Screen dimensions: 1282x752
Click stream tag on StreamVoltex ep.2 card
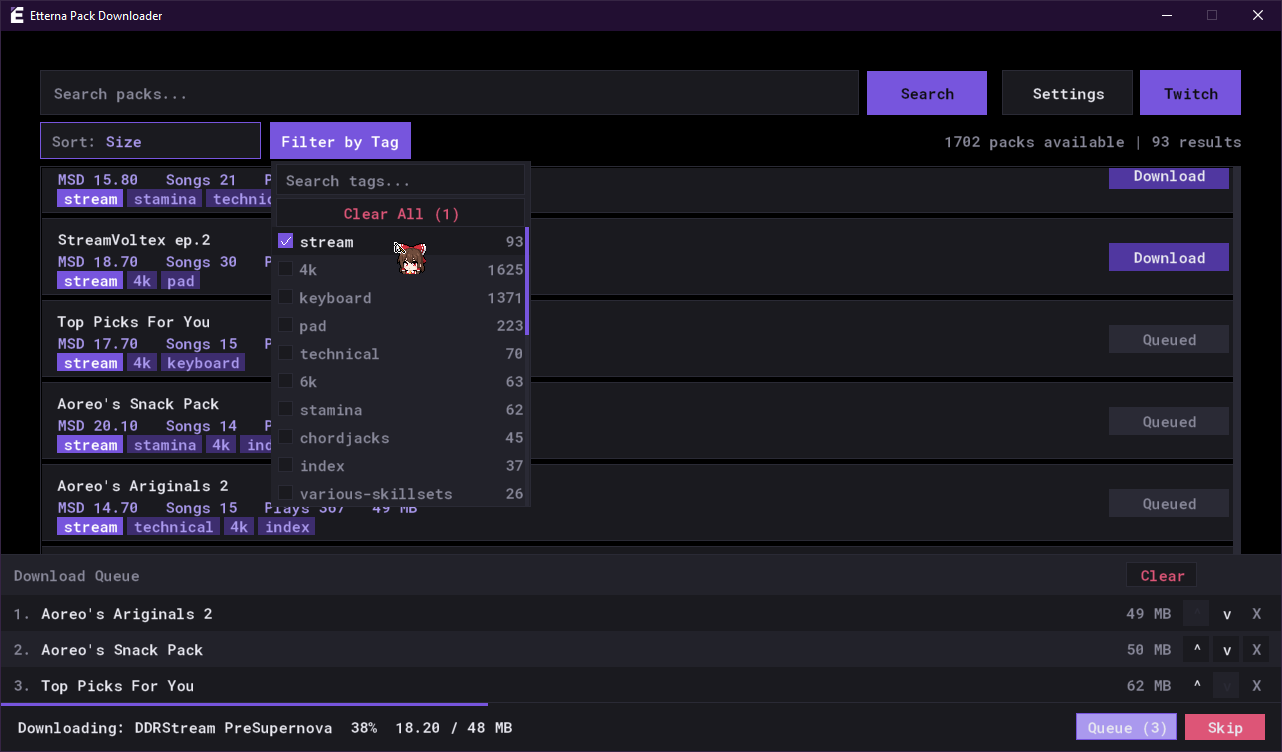pos(90,281)
